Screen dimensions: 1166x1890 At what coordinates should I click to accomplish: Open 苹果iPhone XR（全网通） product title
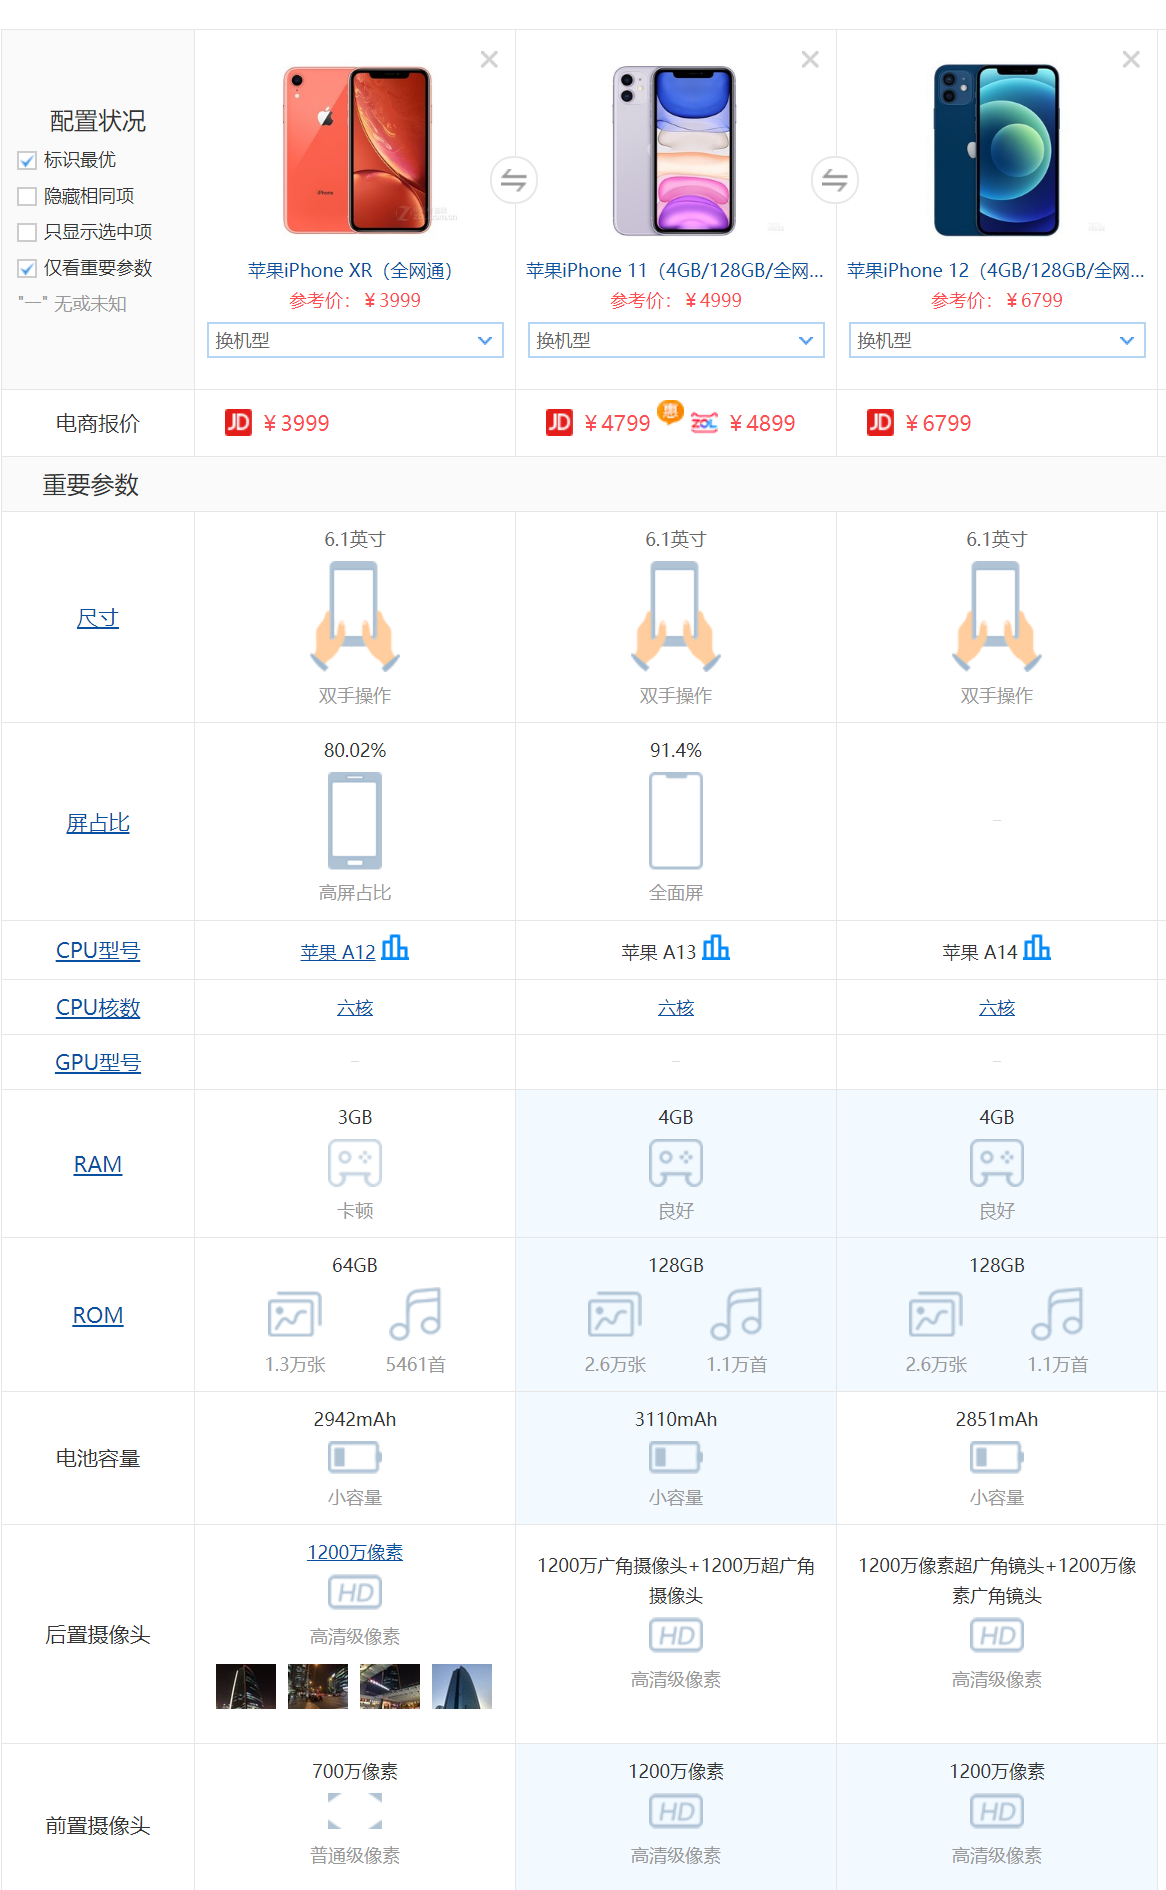click(x=355, y=270)
